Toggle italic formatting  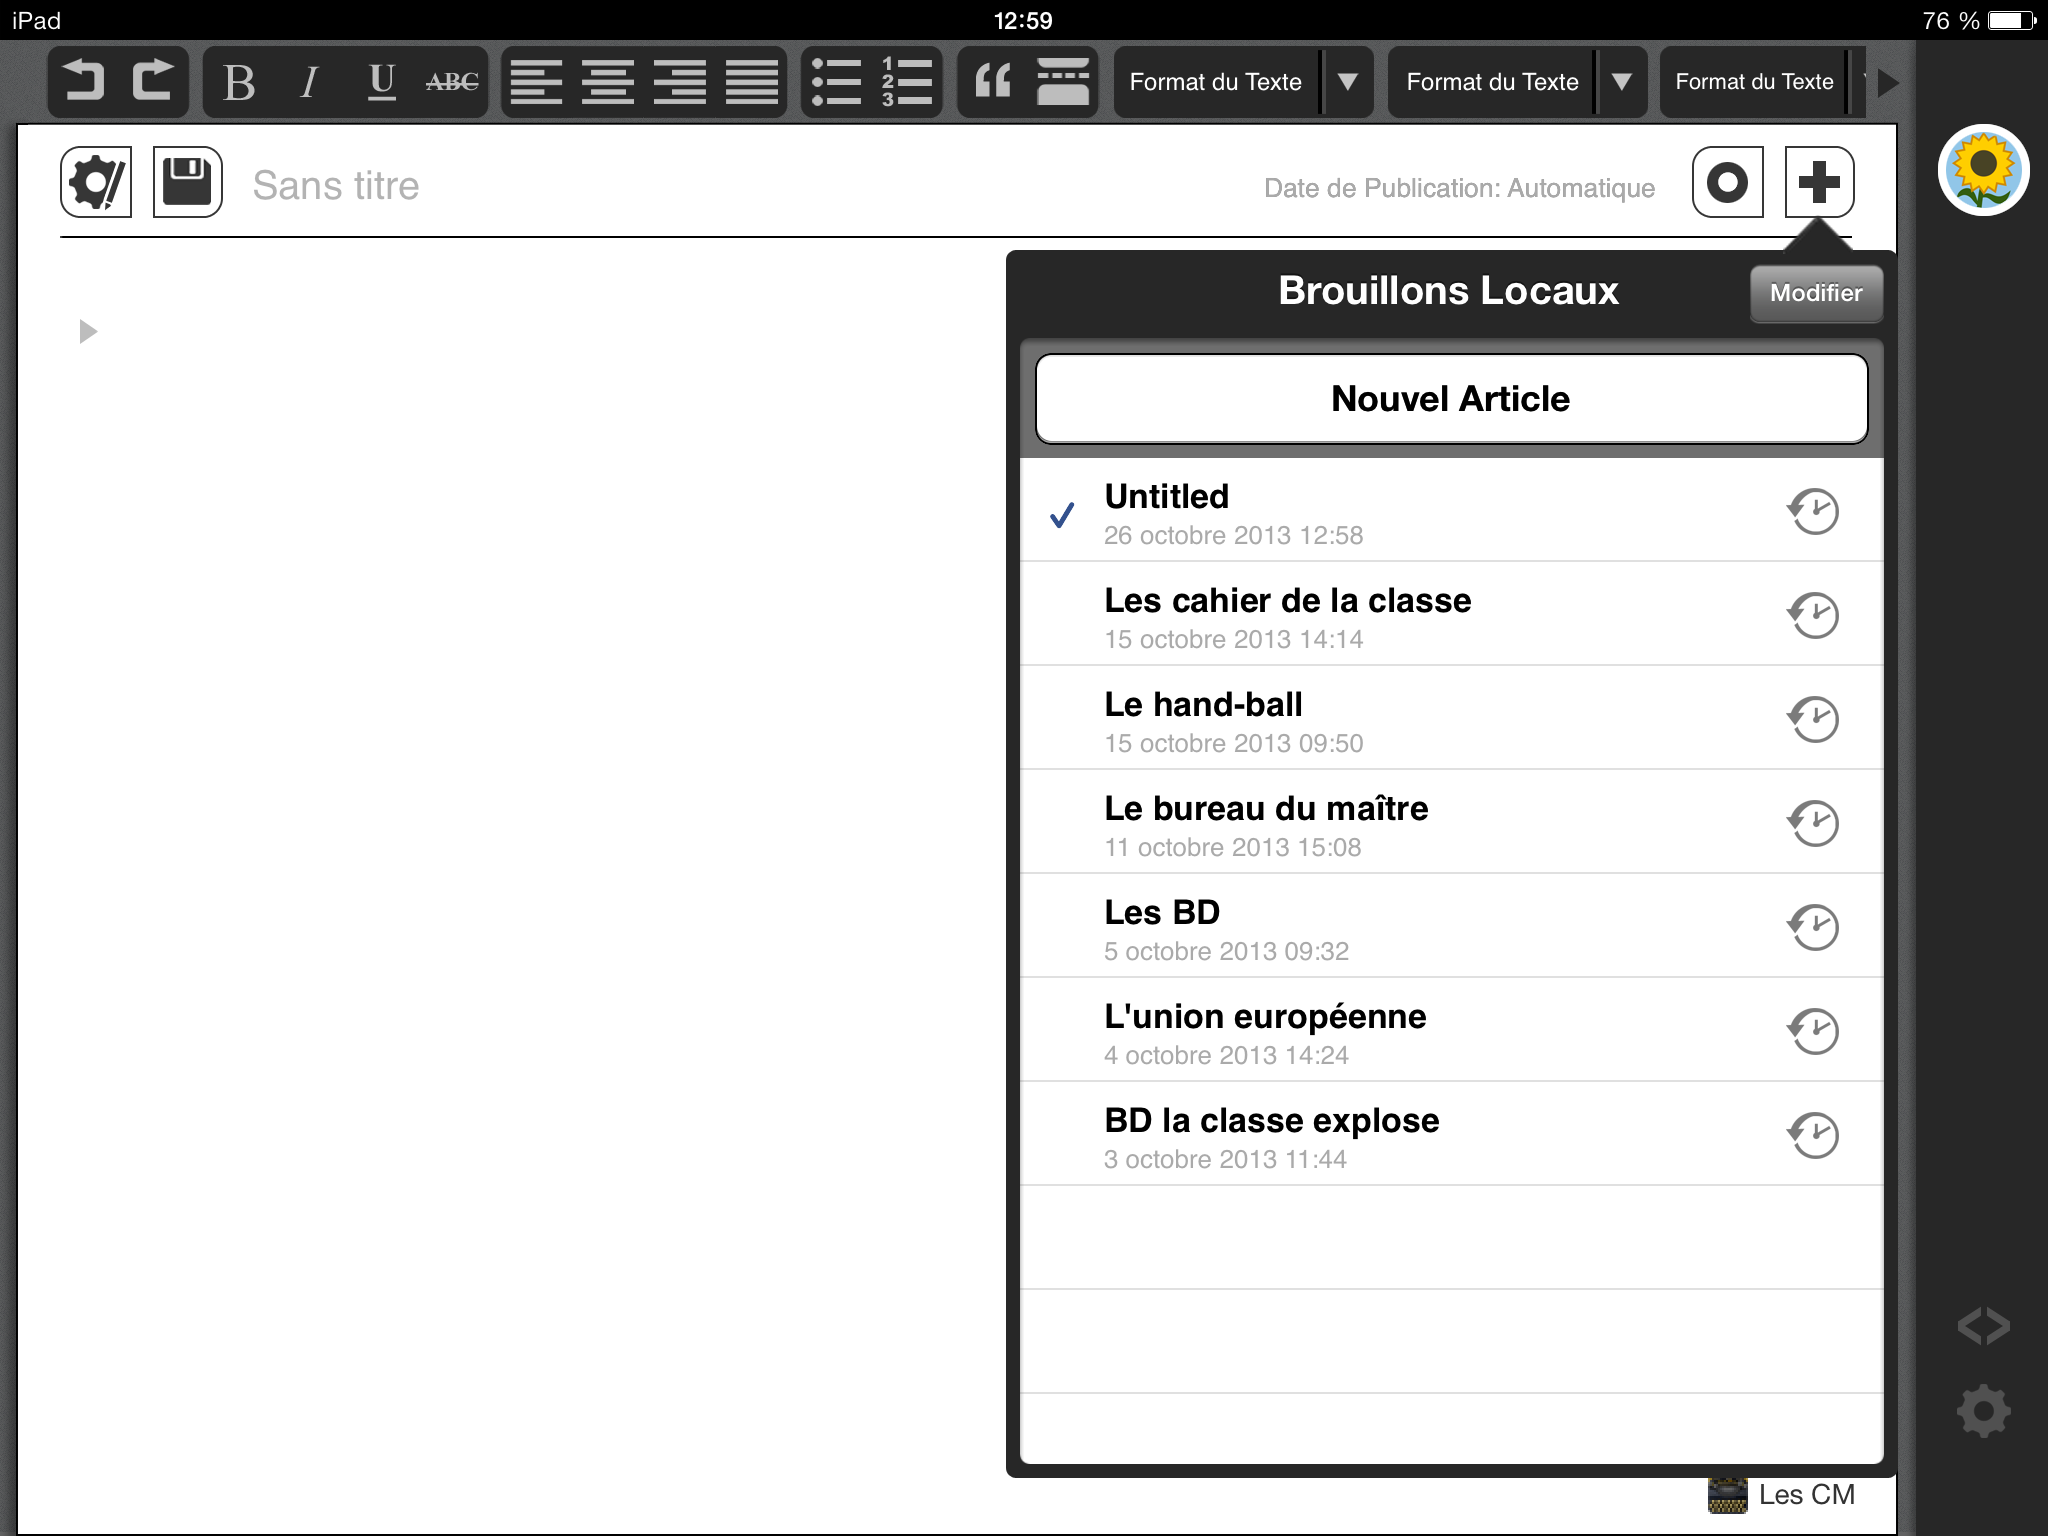309,81
